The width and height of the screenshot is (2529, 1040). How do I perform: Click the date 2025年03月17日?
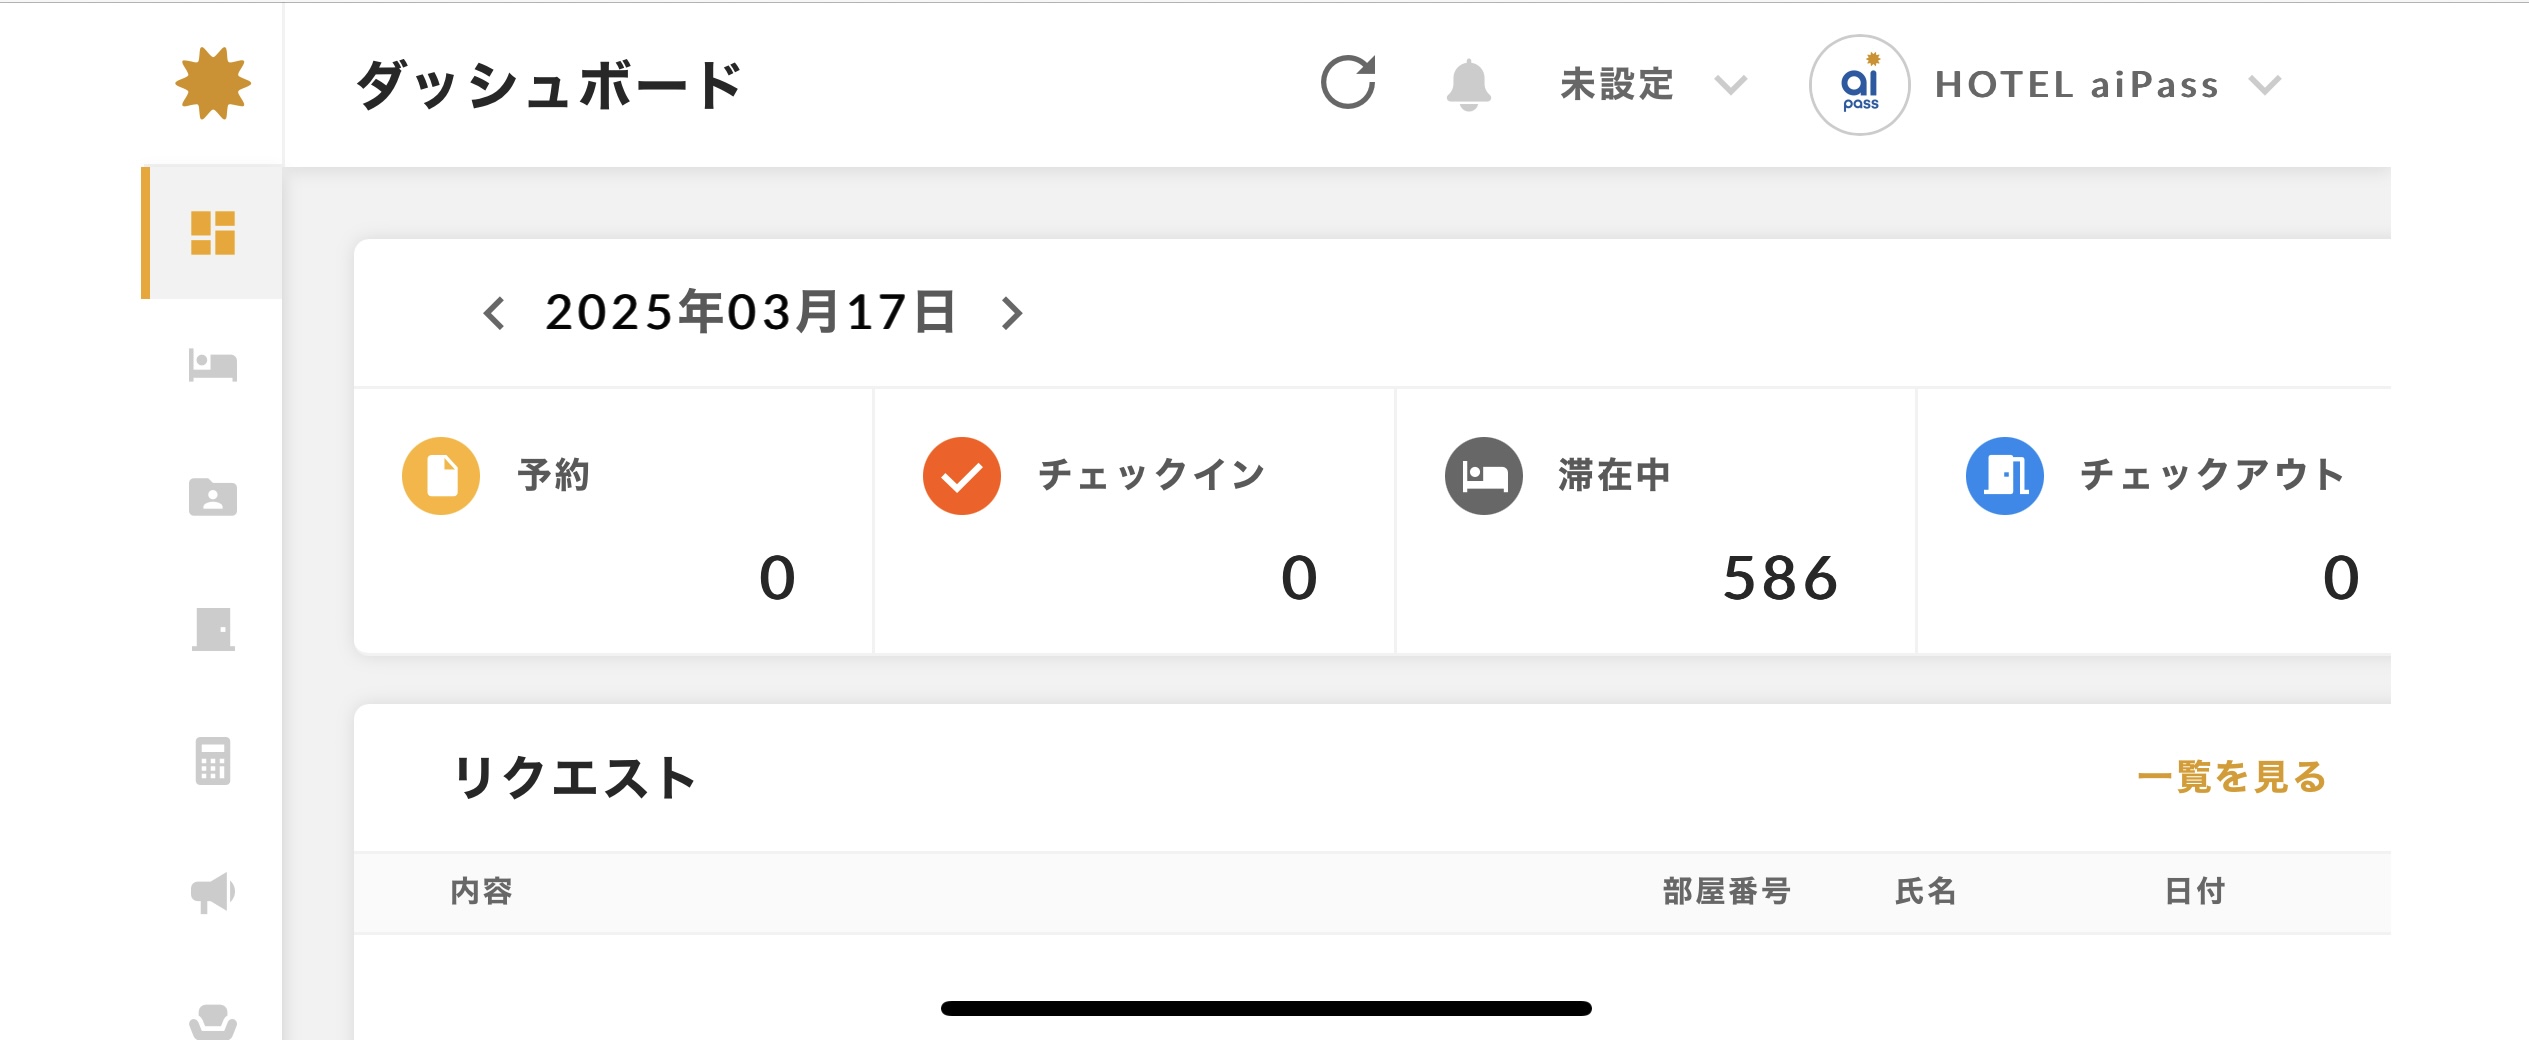click(751, 312)
